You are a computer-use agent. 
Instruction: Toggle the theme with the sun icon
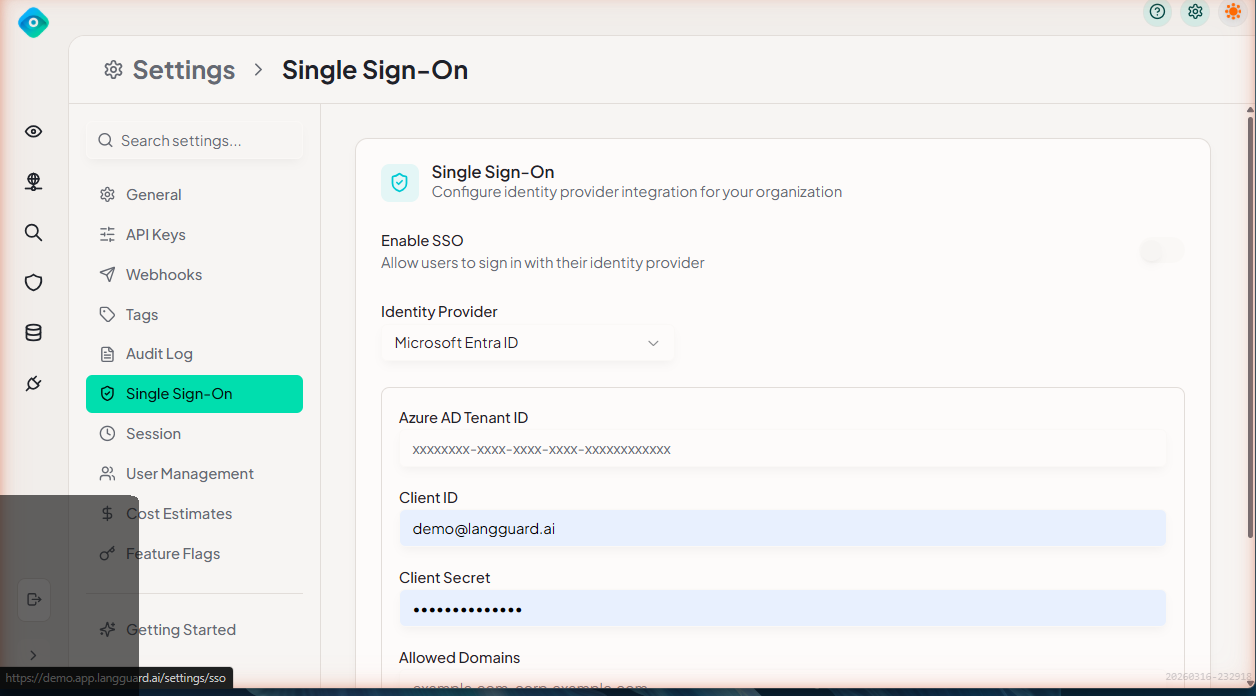(x=1233, y=12)
